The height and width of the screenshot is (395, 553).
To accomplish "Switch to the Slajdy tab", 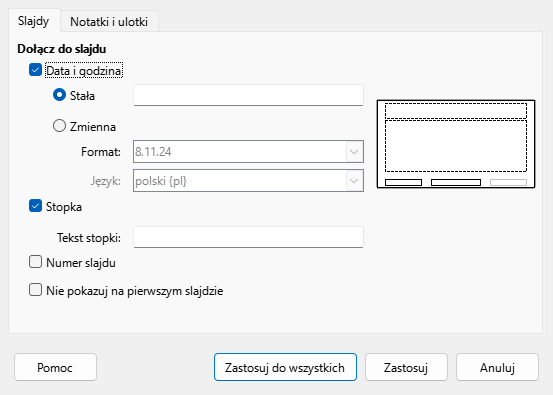I will pos(34,21).
